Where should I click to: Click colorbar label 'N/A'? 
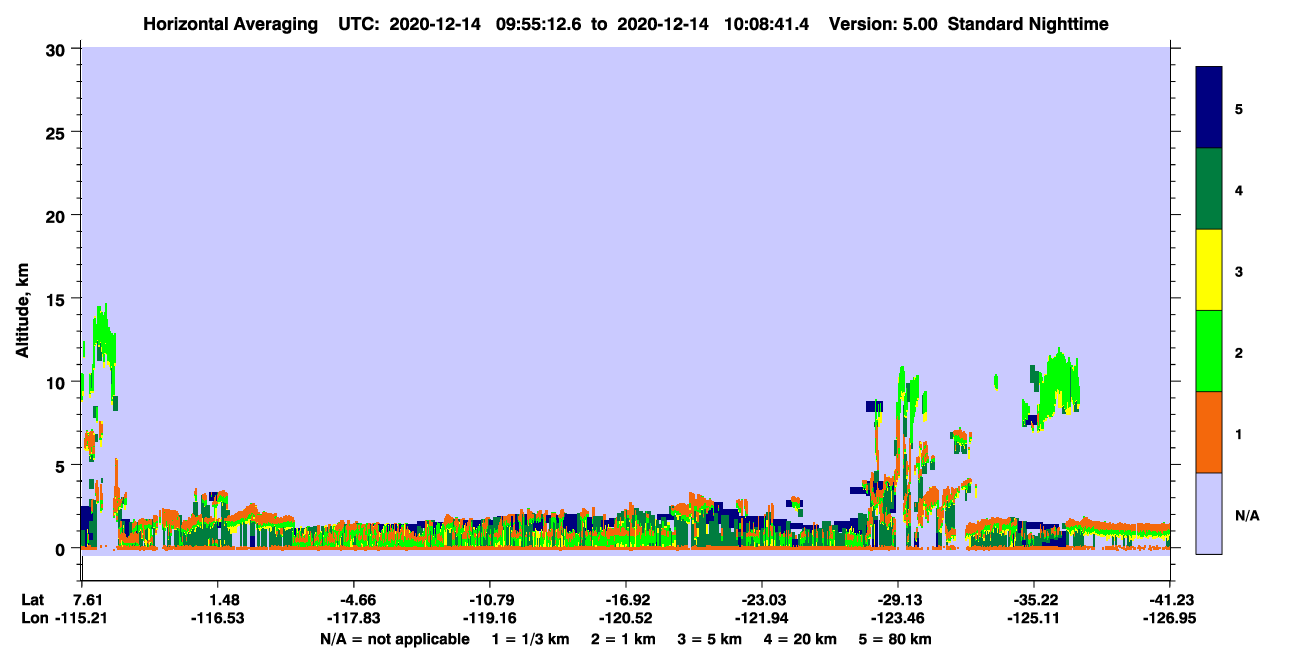pos(1247,515)
